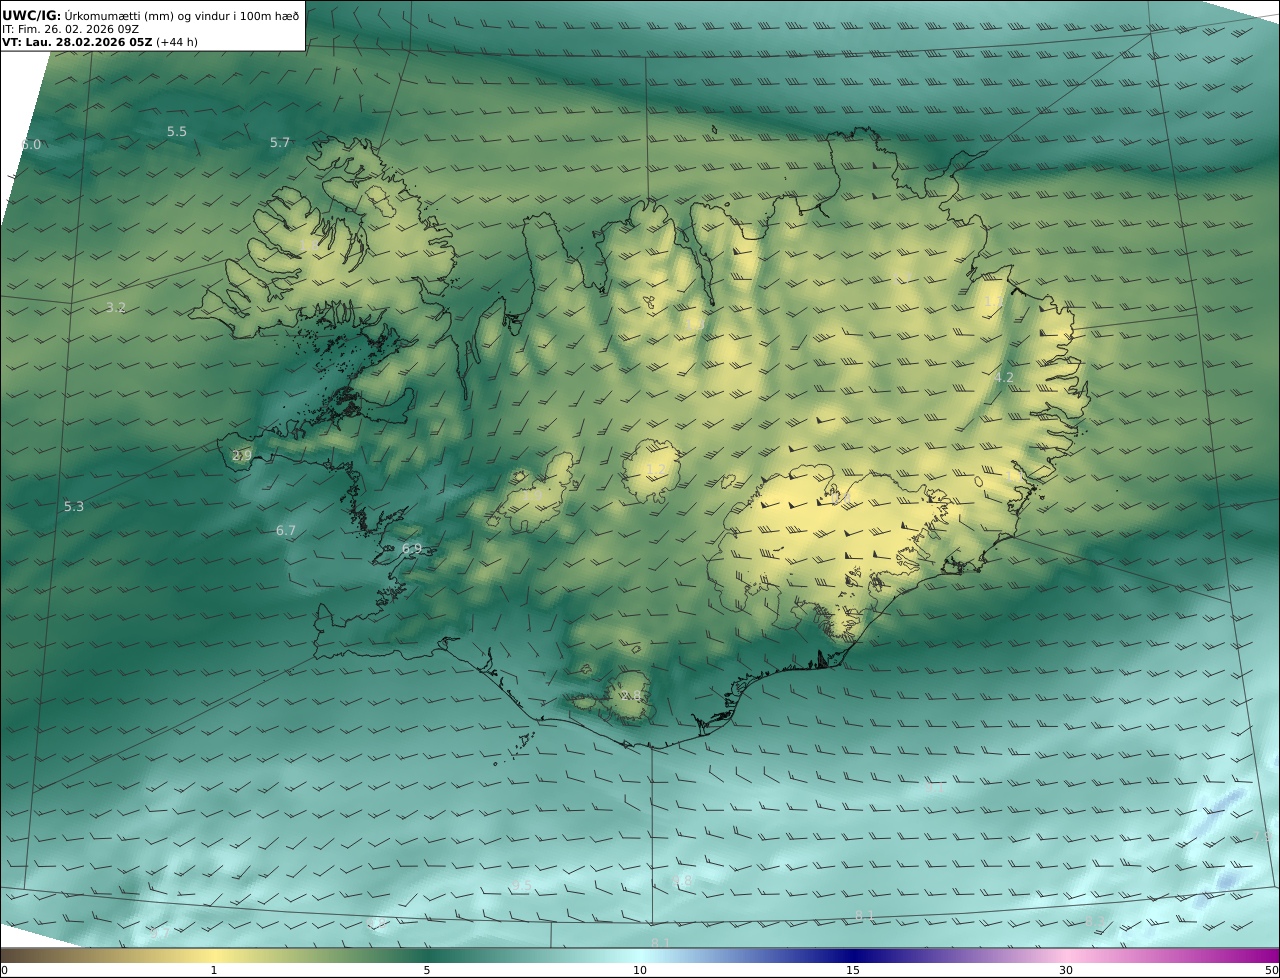Click the 5.7 value near Westfjords
This screenshot has width=1280, height=978.
click(280, 143)
